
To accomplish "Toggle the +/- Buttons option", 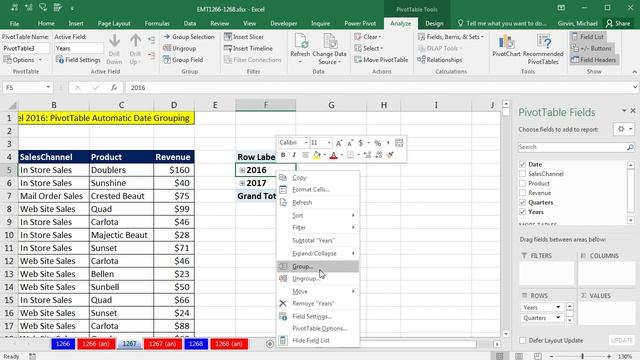I will 591,48.
